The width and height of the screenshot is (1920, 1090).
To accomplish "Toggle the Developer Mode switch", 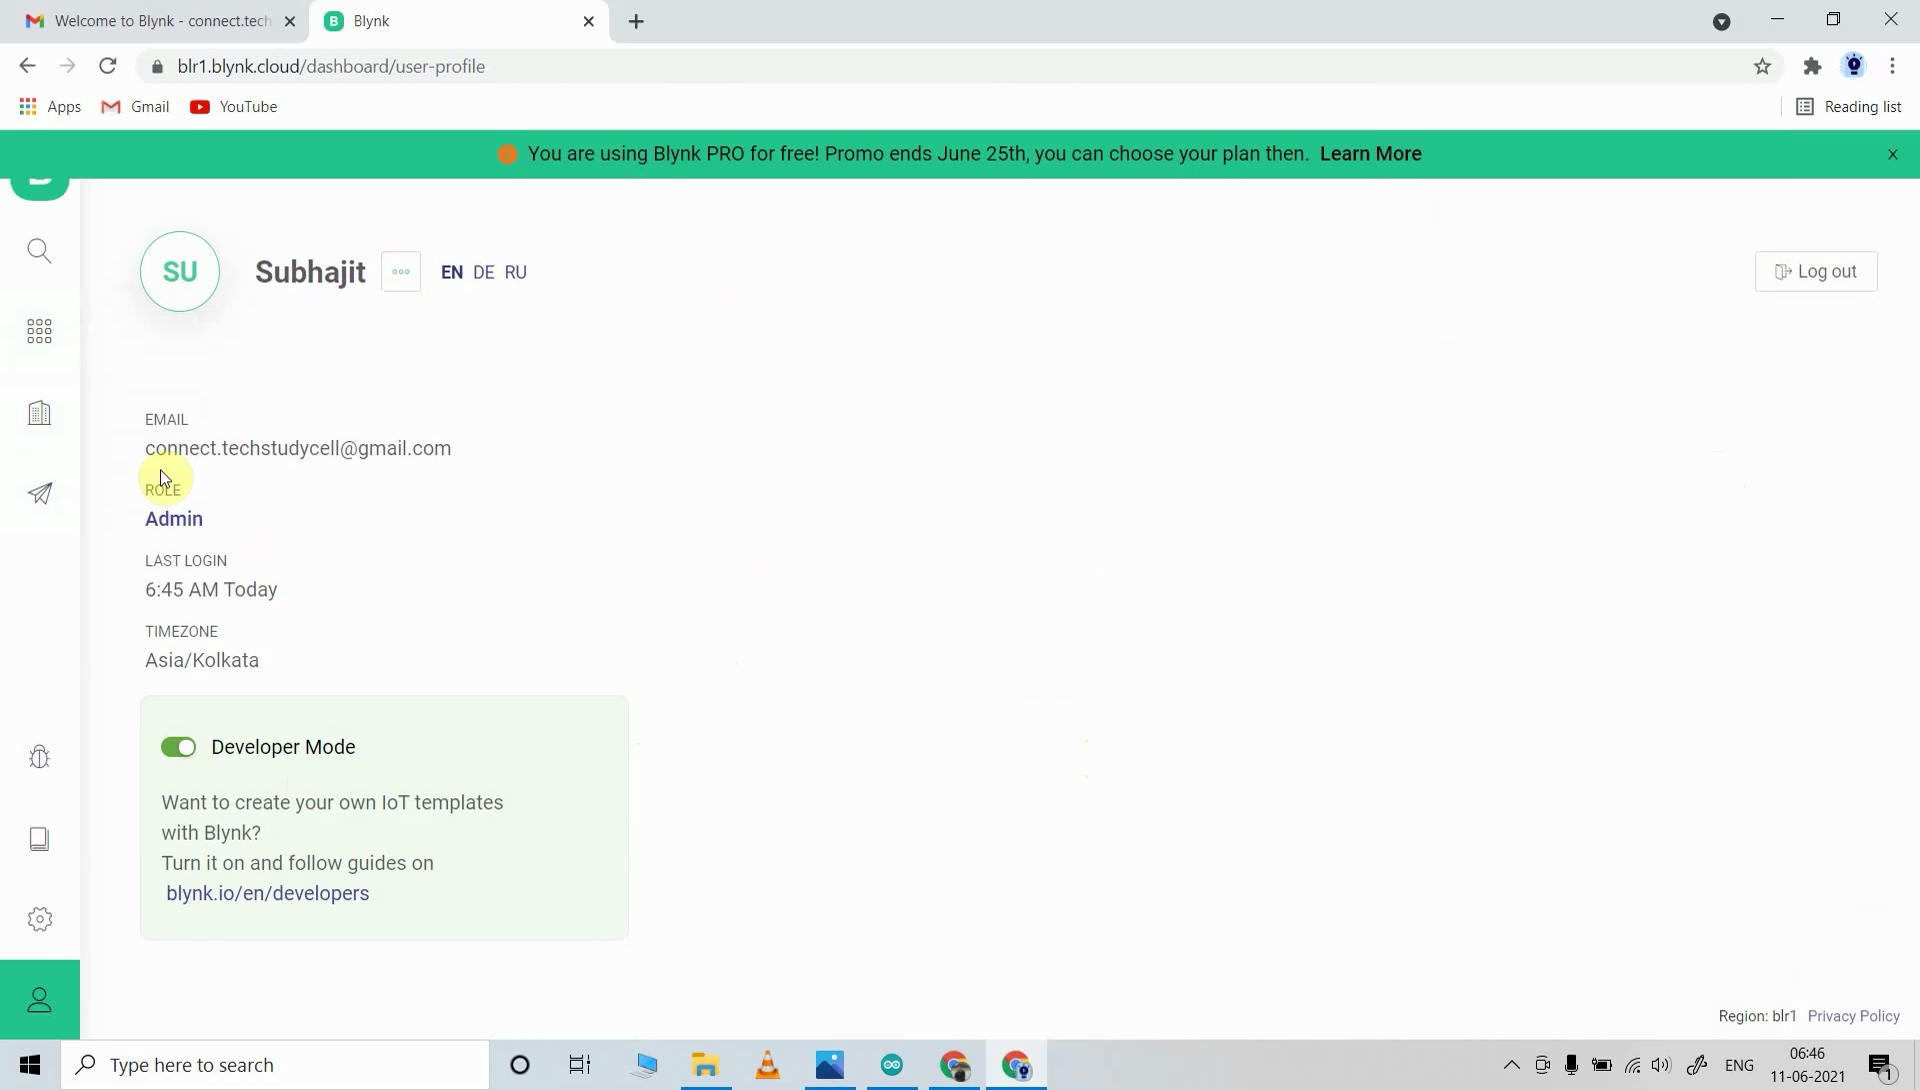I will (x=179, y=748).
